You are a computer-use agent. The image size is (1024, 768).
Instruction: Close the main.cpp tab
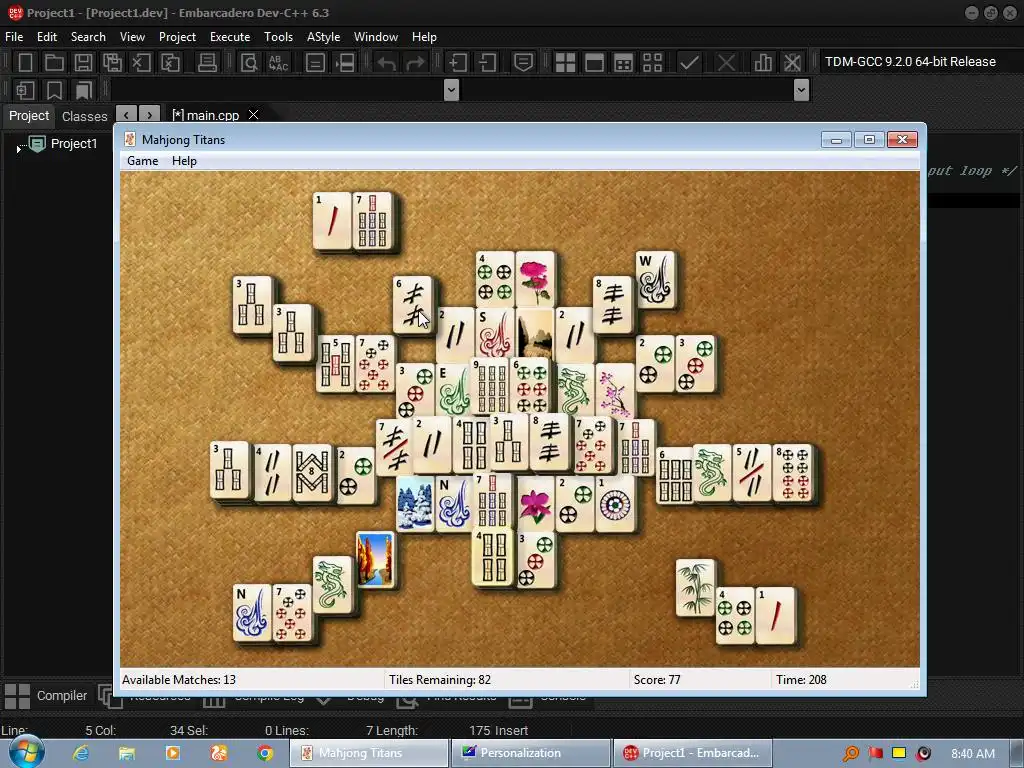pos(253,114)
